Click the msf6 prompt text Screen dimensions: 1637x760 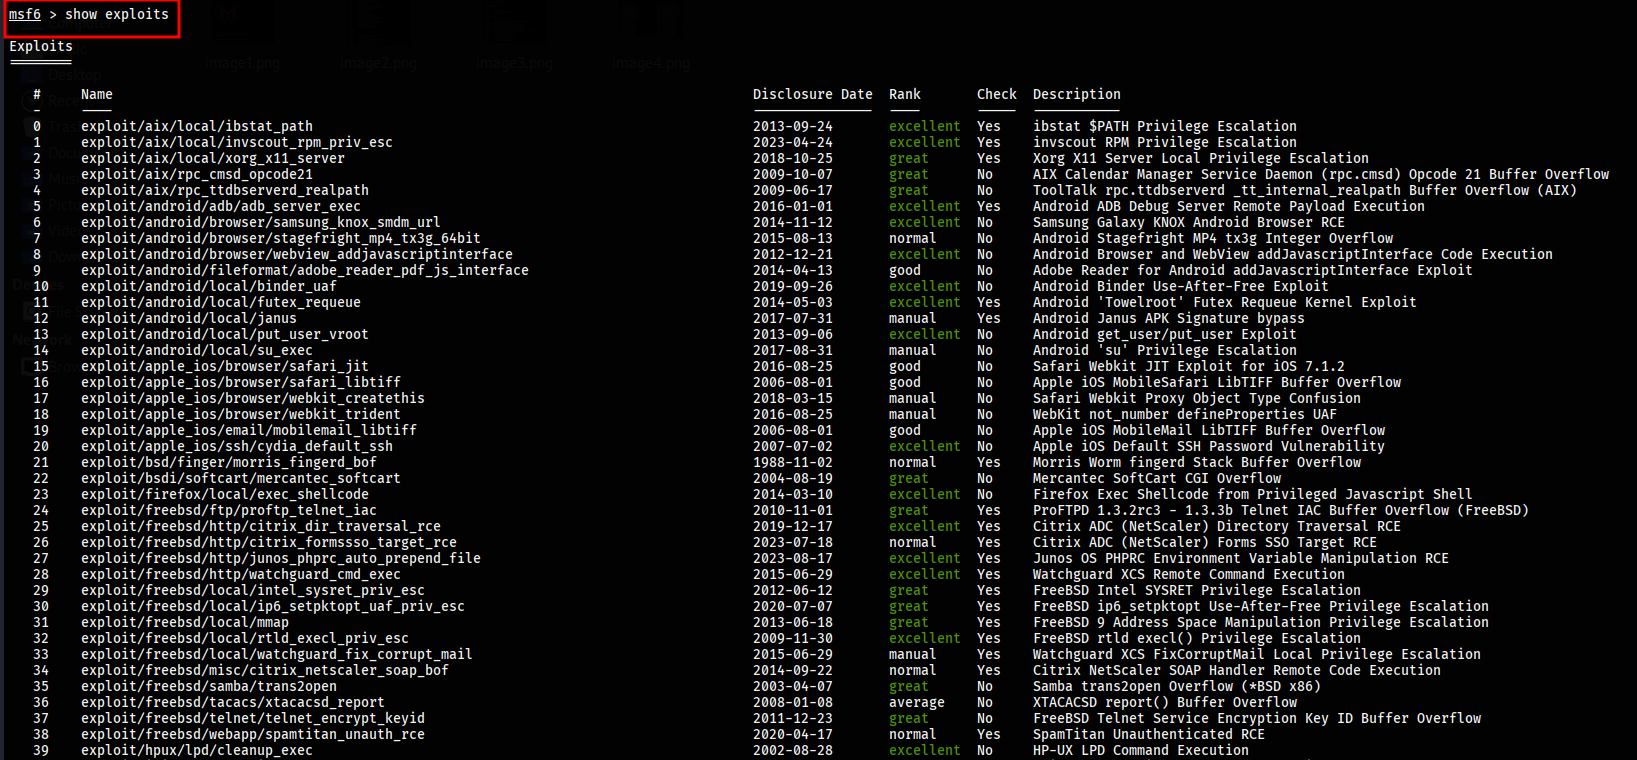tap(25, 15)
